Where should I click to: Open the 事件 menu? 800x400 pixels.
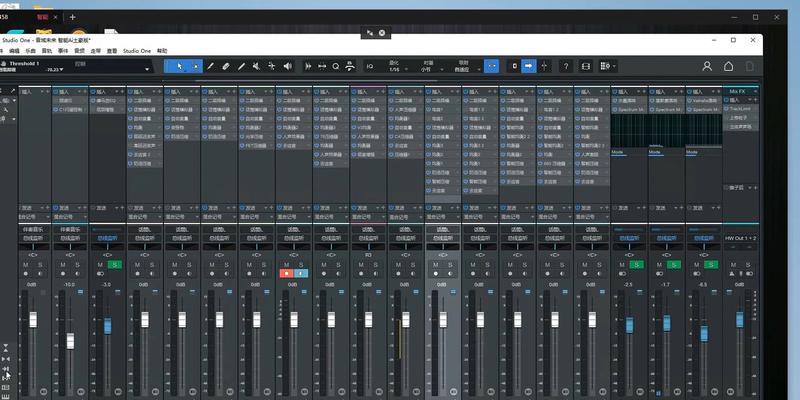tap(63, 51)
